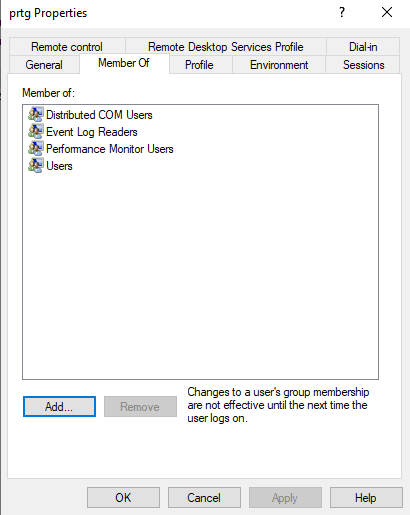Screen dimensions: 410x515
Task: Switch to the Dial-in tab
Action: [x=363, y=47]
